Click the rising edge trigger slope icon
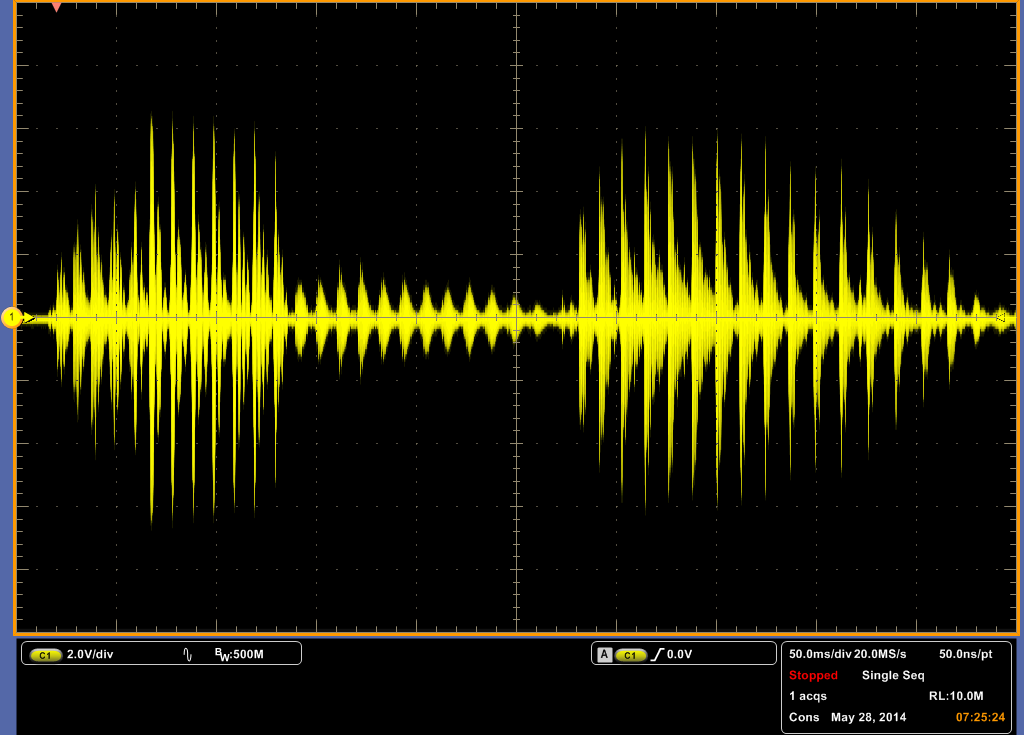 coord(657,654)
